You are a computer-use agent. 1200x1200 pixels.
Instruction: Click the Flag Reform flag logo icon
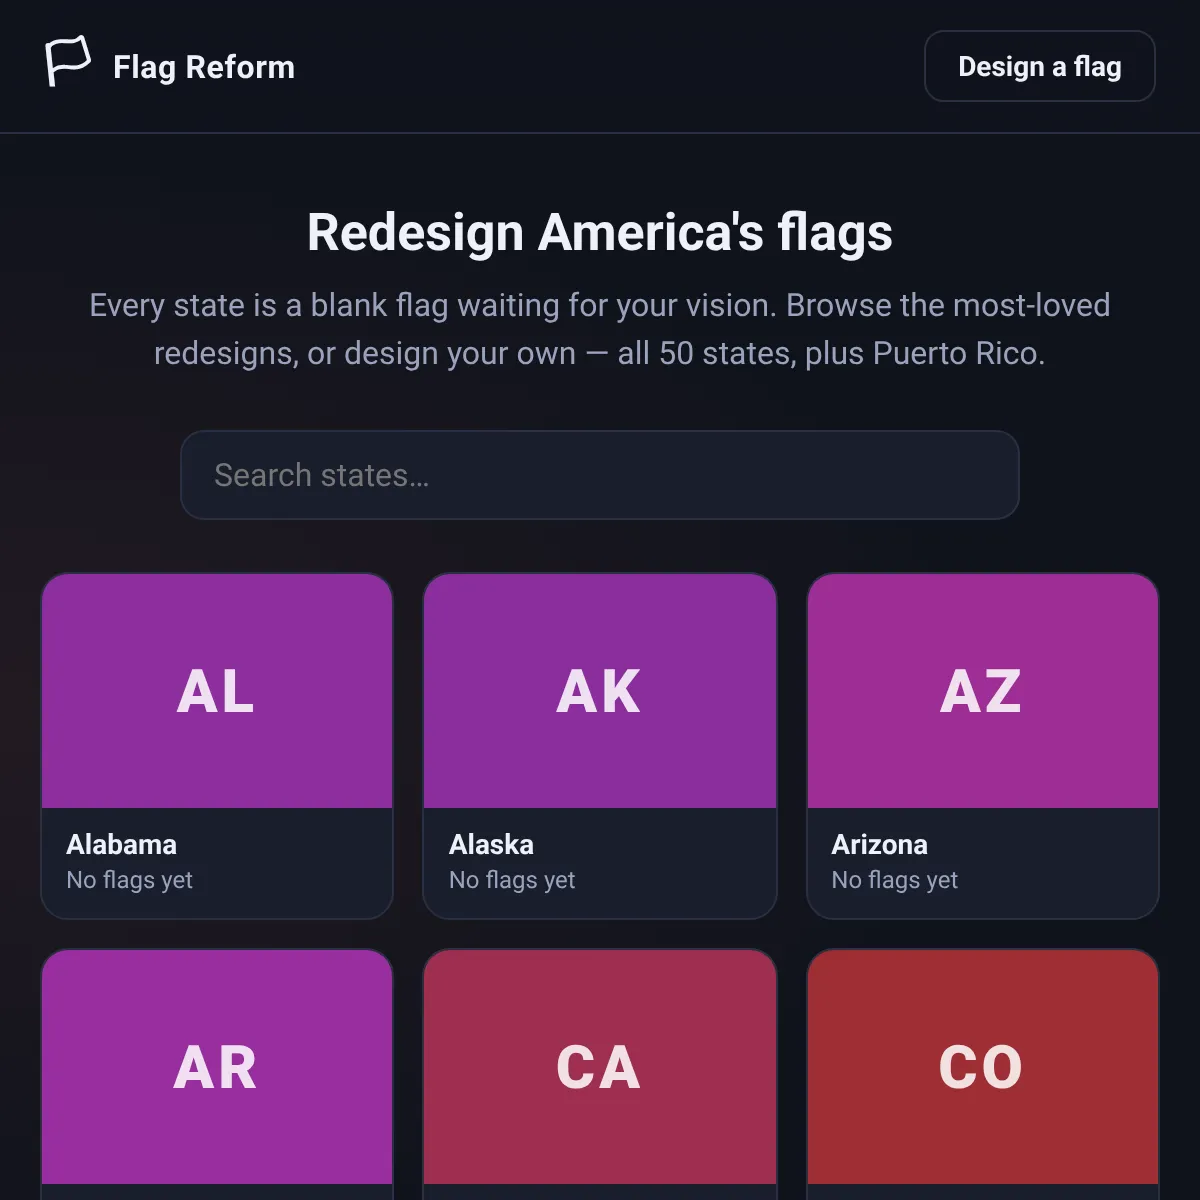tap(68, 62)
